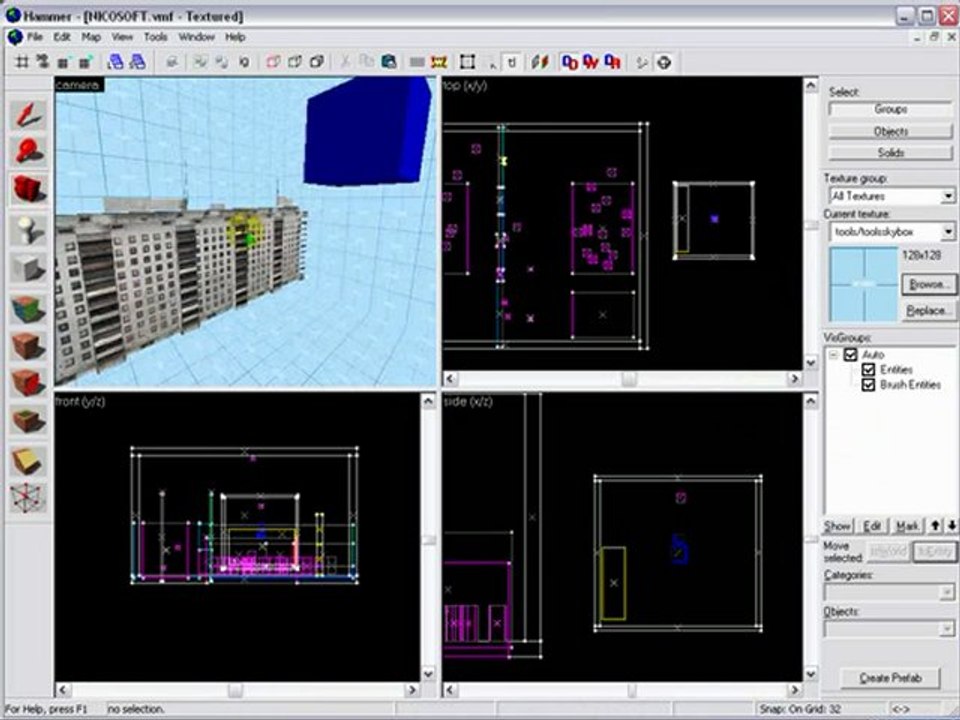
Task: Click the load window state icon
Action: click(116, 62)
